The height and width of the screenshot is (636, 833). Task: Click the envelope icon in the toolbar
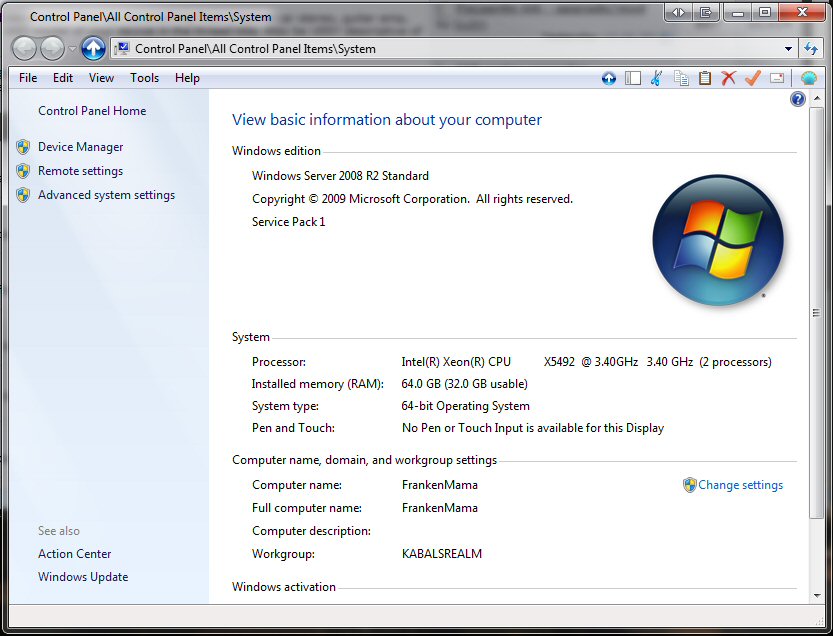(x=777, y=78)
